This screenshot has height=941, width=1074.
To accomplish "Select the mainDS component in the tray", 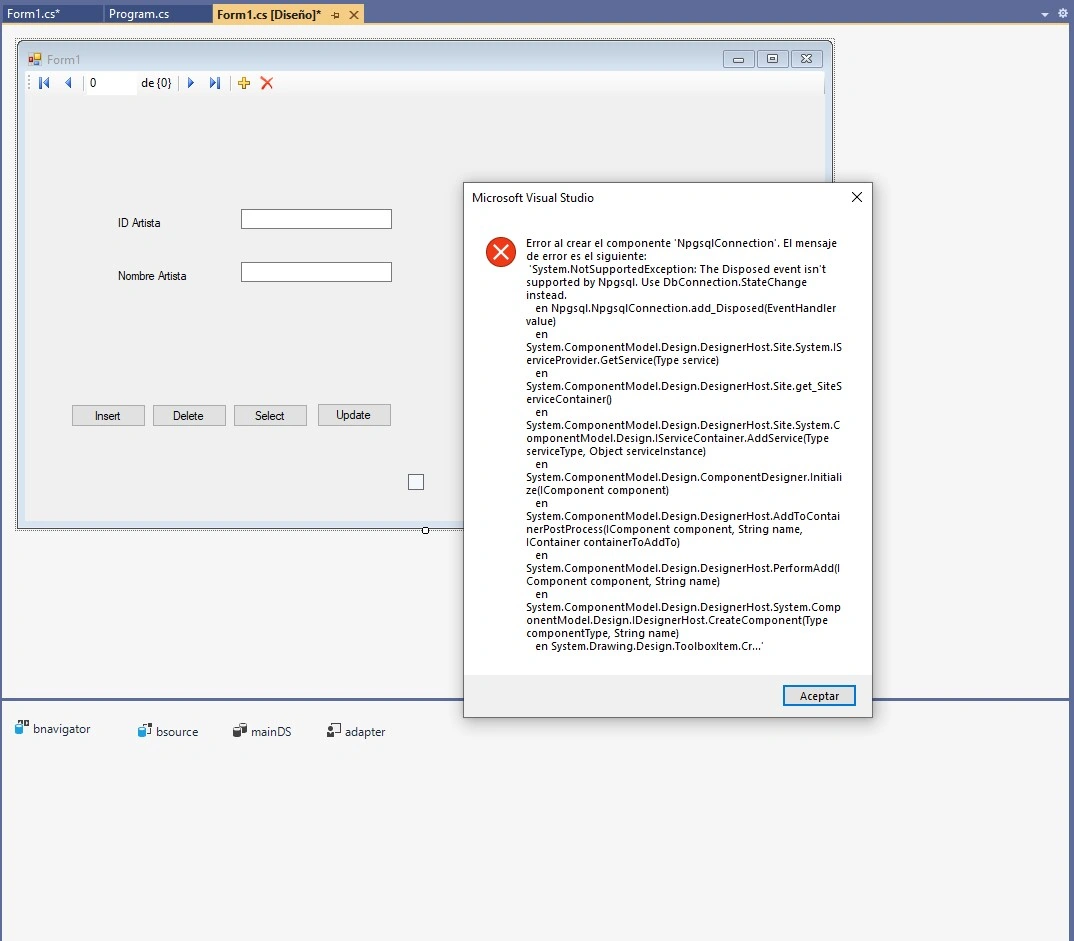I will (262, 731).
